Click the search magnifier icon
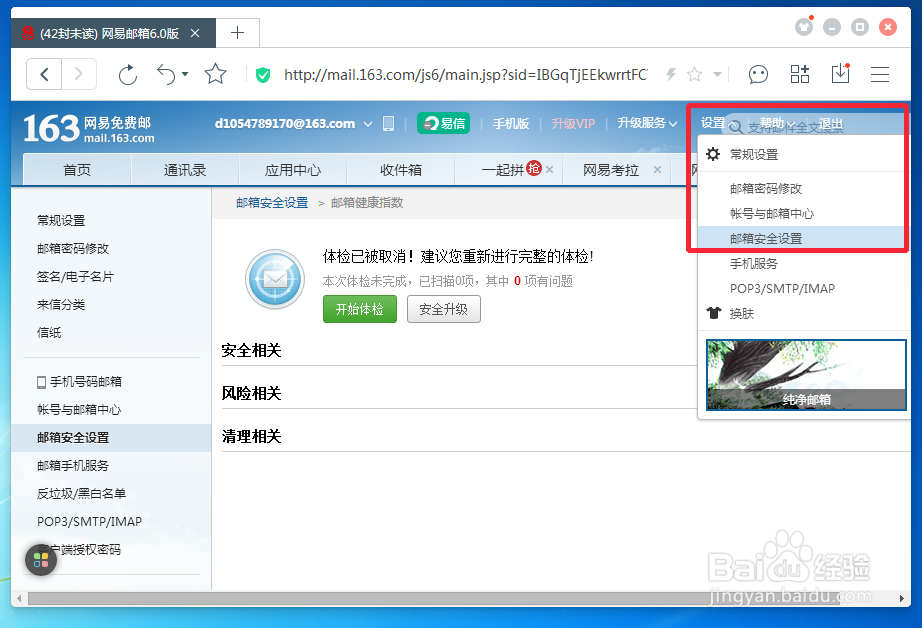This screenshot has height=628, width=922. 736,126
